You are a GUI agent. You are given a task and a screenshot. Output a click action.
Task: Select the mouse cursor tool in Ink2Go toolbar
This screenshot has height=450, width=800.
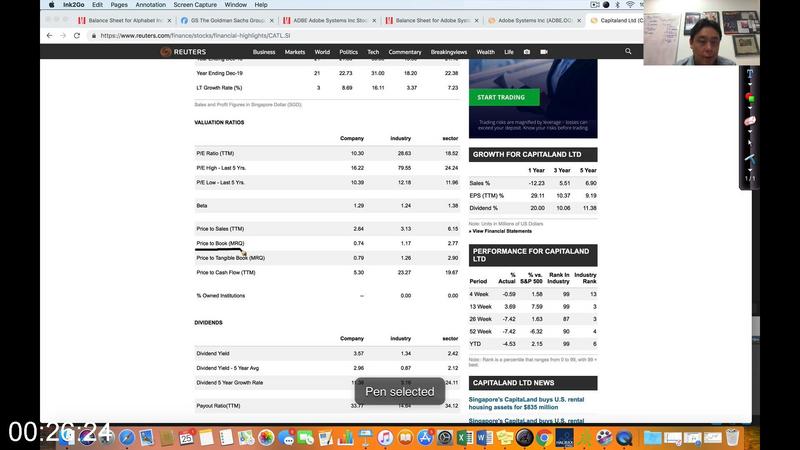749,143
